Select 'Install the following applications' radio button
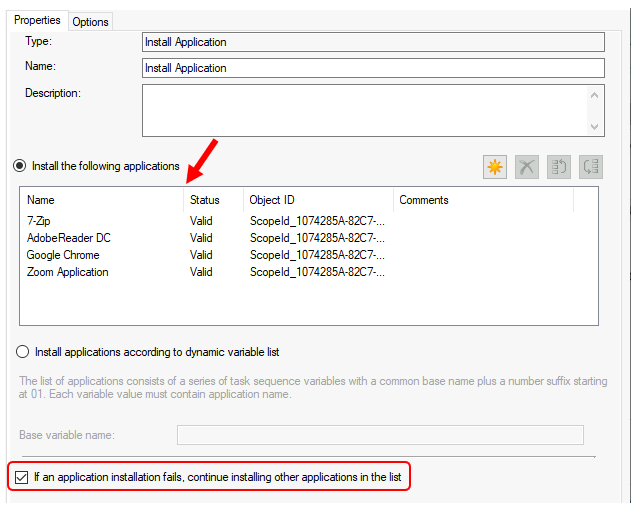The width and height of the screenshot is (637, 509). click(x=20, y=166)
